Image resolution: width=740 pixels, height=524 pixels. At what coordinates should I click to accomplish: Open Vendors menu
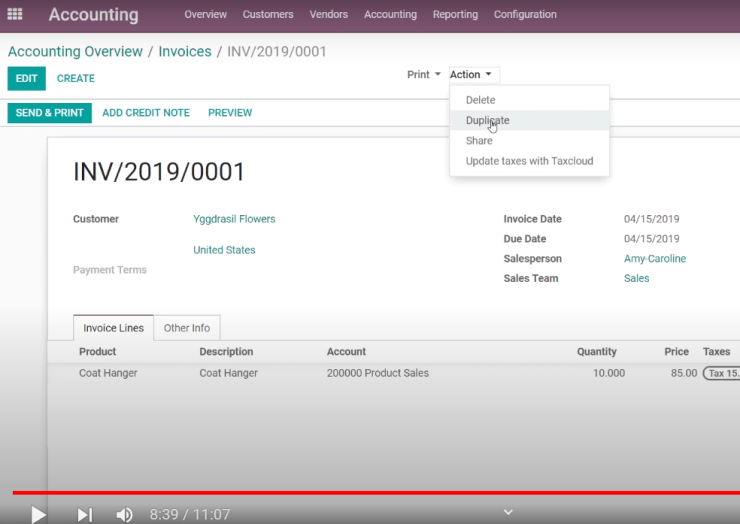328,14
